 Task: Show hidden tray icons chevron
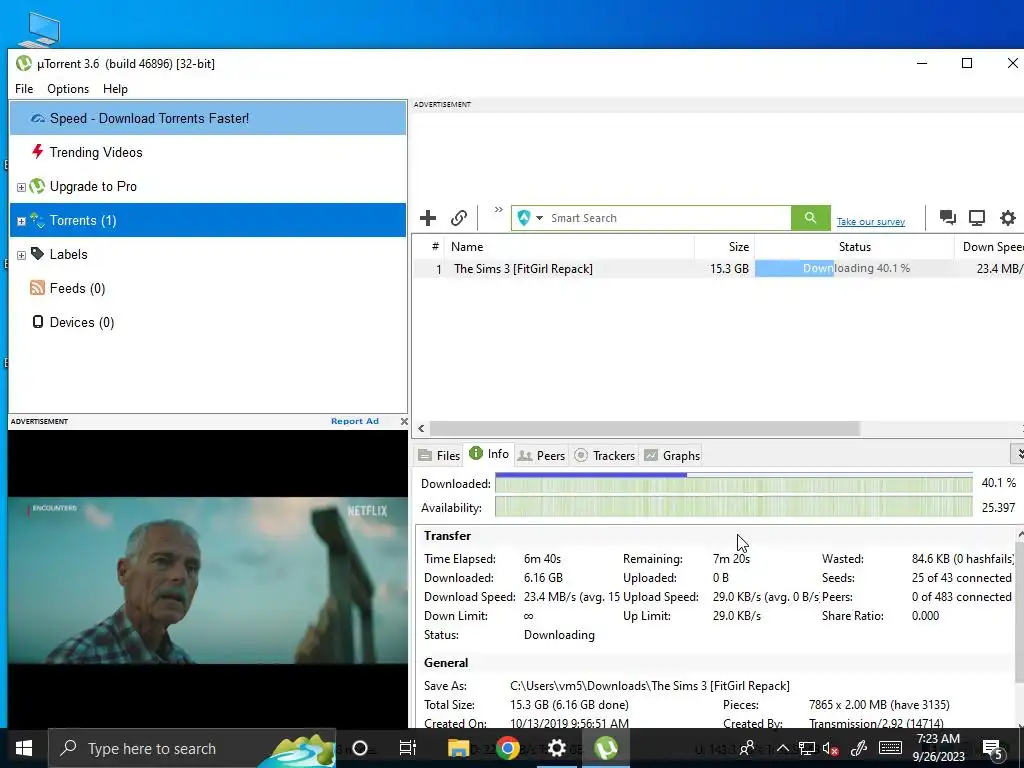coord(782,748)
